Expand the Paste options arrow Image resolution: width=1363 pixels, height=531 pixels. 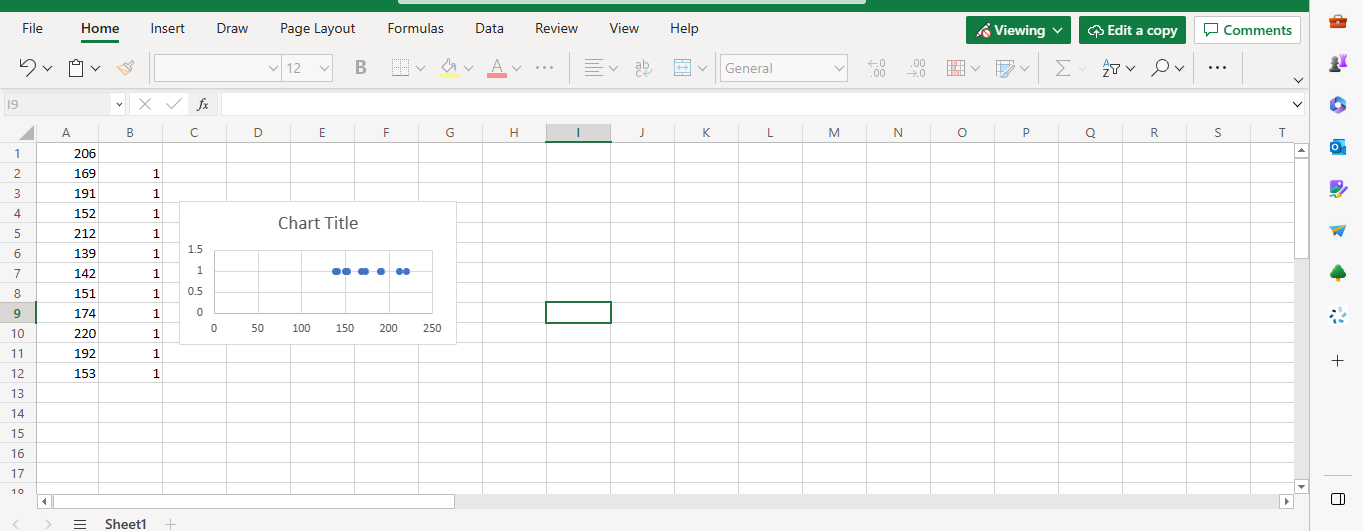[x=96, y=69]
